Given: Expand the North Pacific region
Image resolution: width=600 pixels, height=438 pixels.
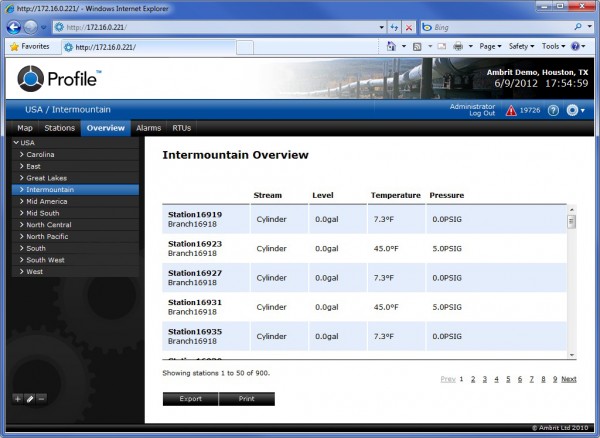Looking at the screenshot, I should point(22,236).
